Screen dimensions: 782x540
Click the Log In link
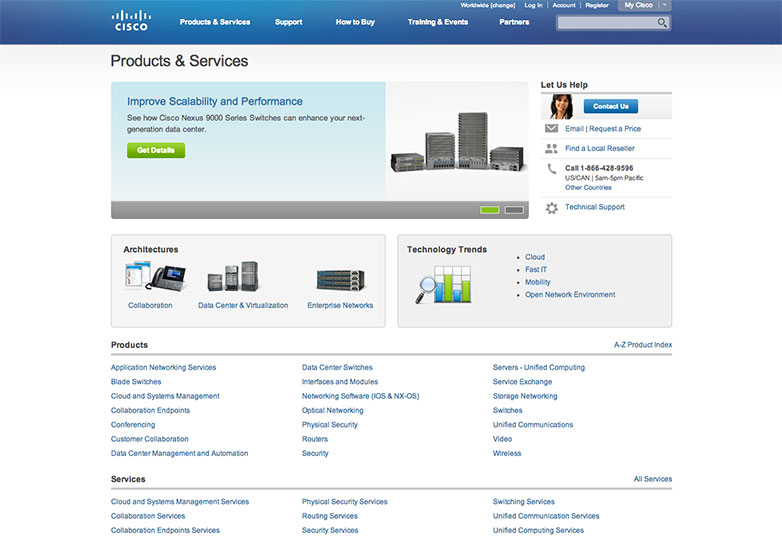533,5
